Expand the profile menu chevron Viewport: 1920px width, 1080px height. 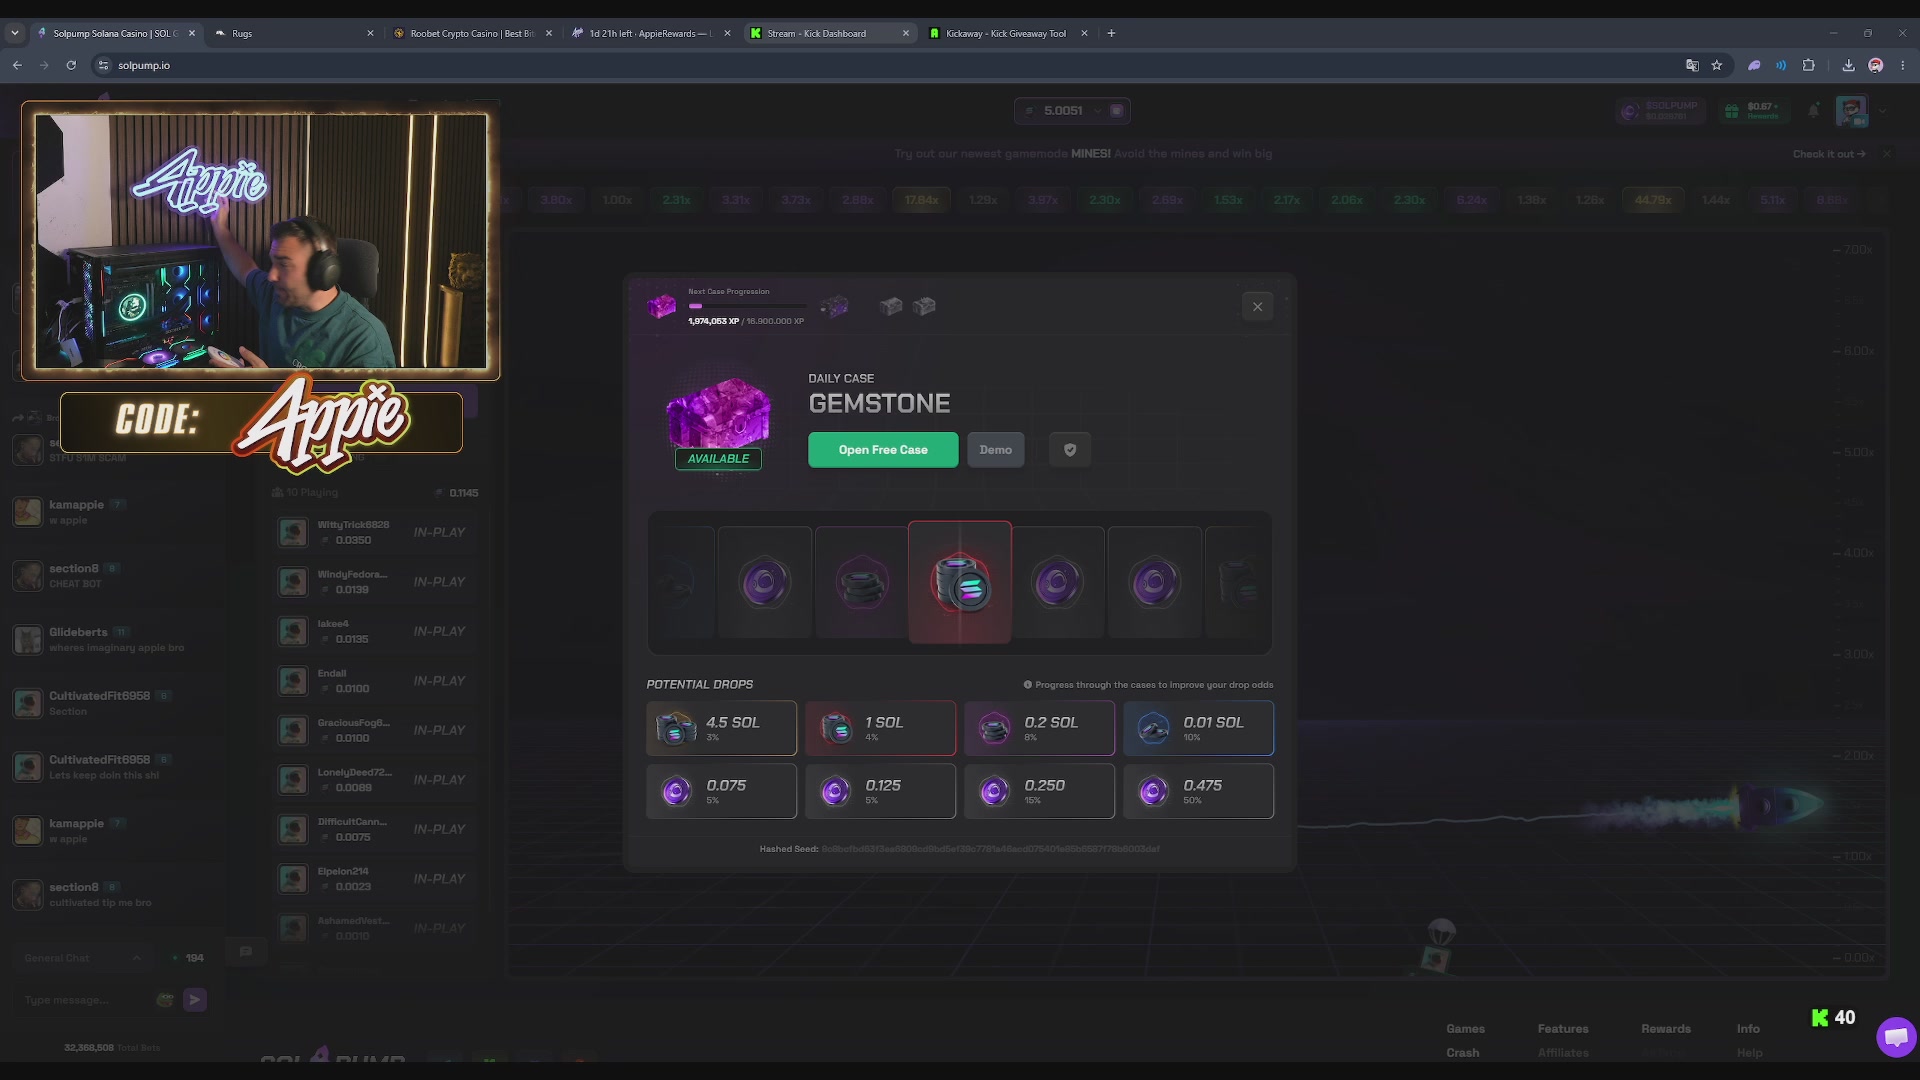point(1883,111)
